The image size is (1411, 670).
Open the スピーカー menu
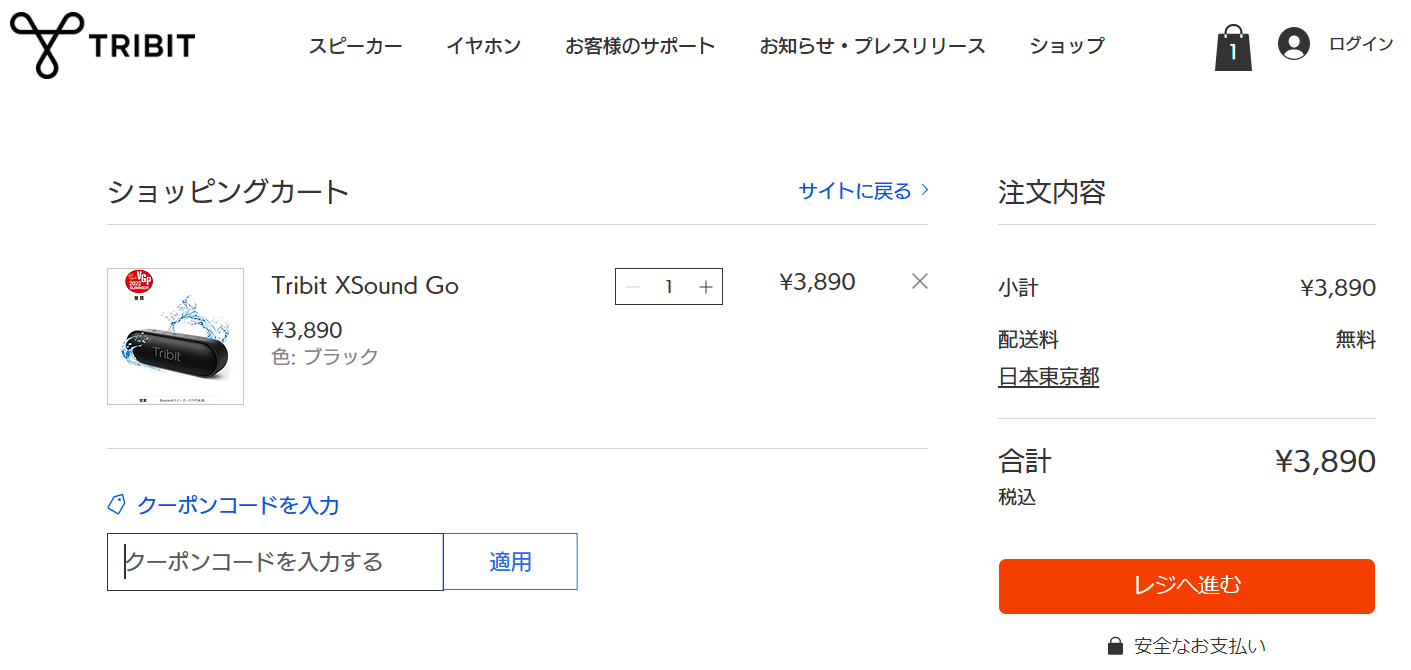[x=355, y=46]
